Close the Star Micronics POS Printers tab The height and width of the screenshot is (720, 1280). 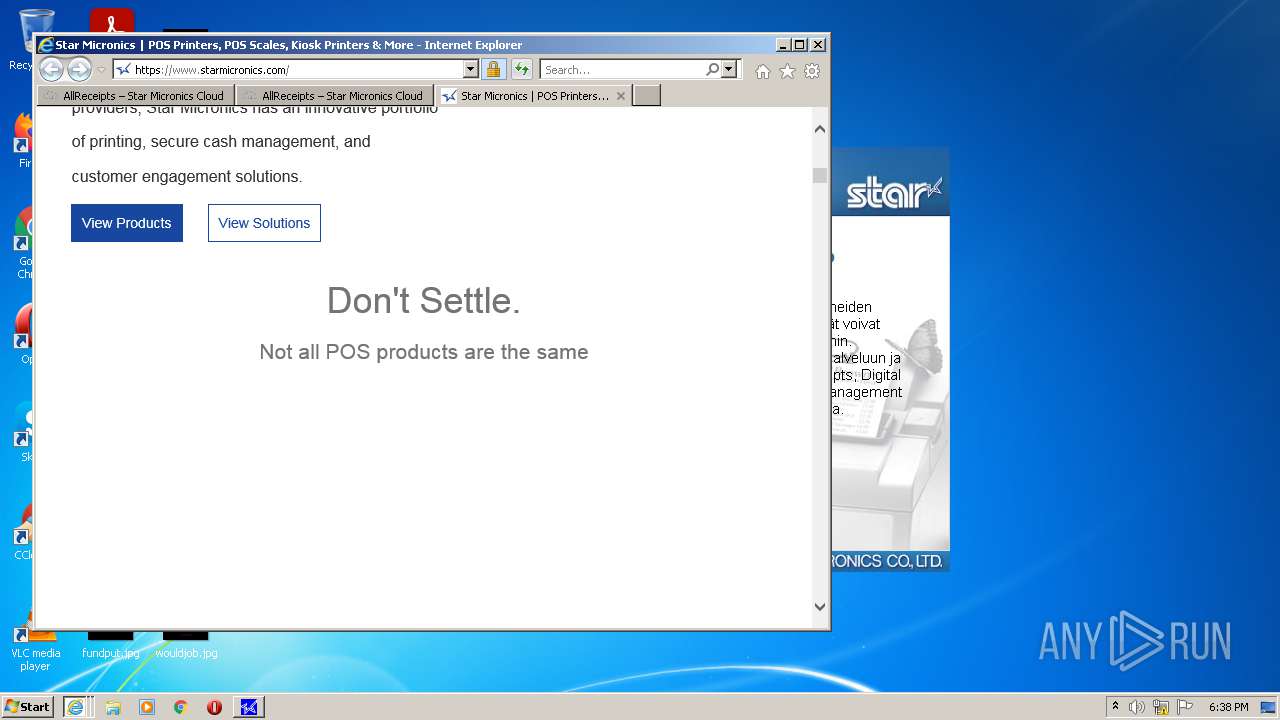[621, 96]
